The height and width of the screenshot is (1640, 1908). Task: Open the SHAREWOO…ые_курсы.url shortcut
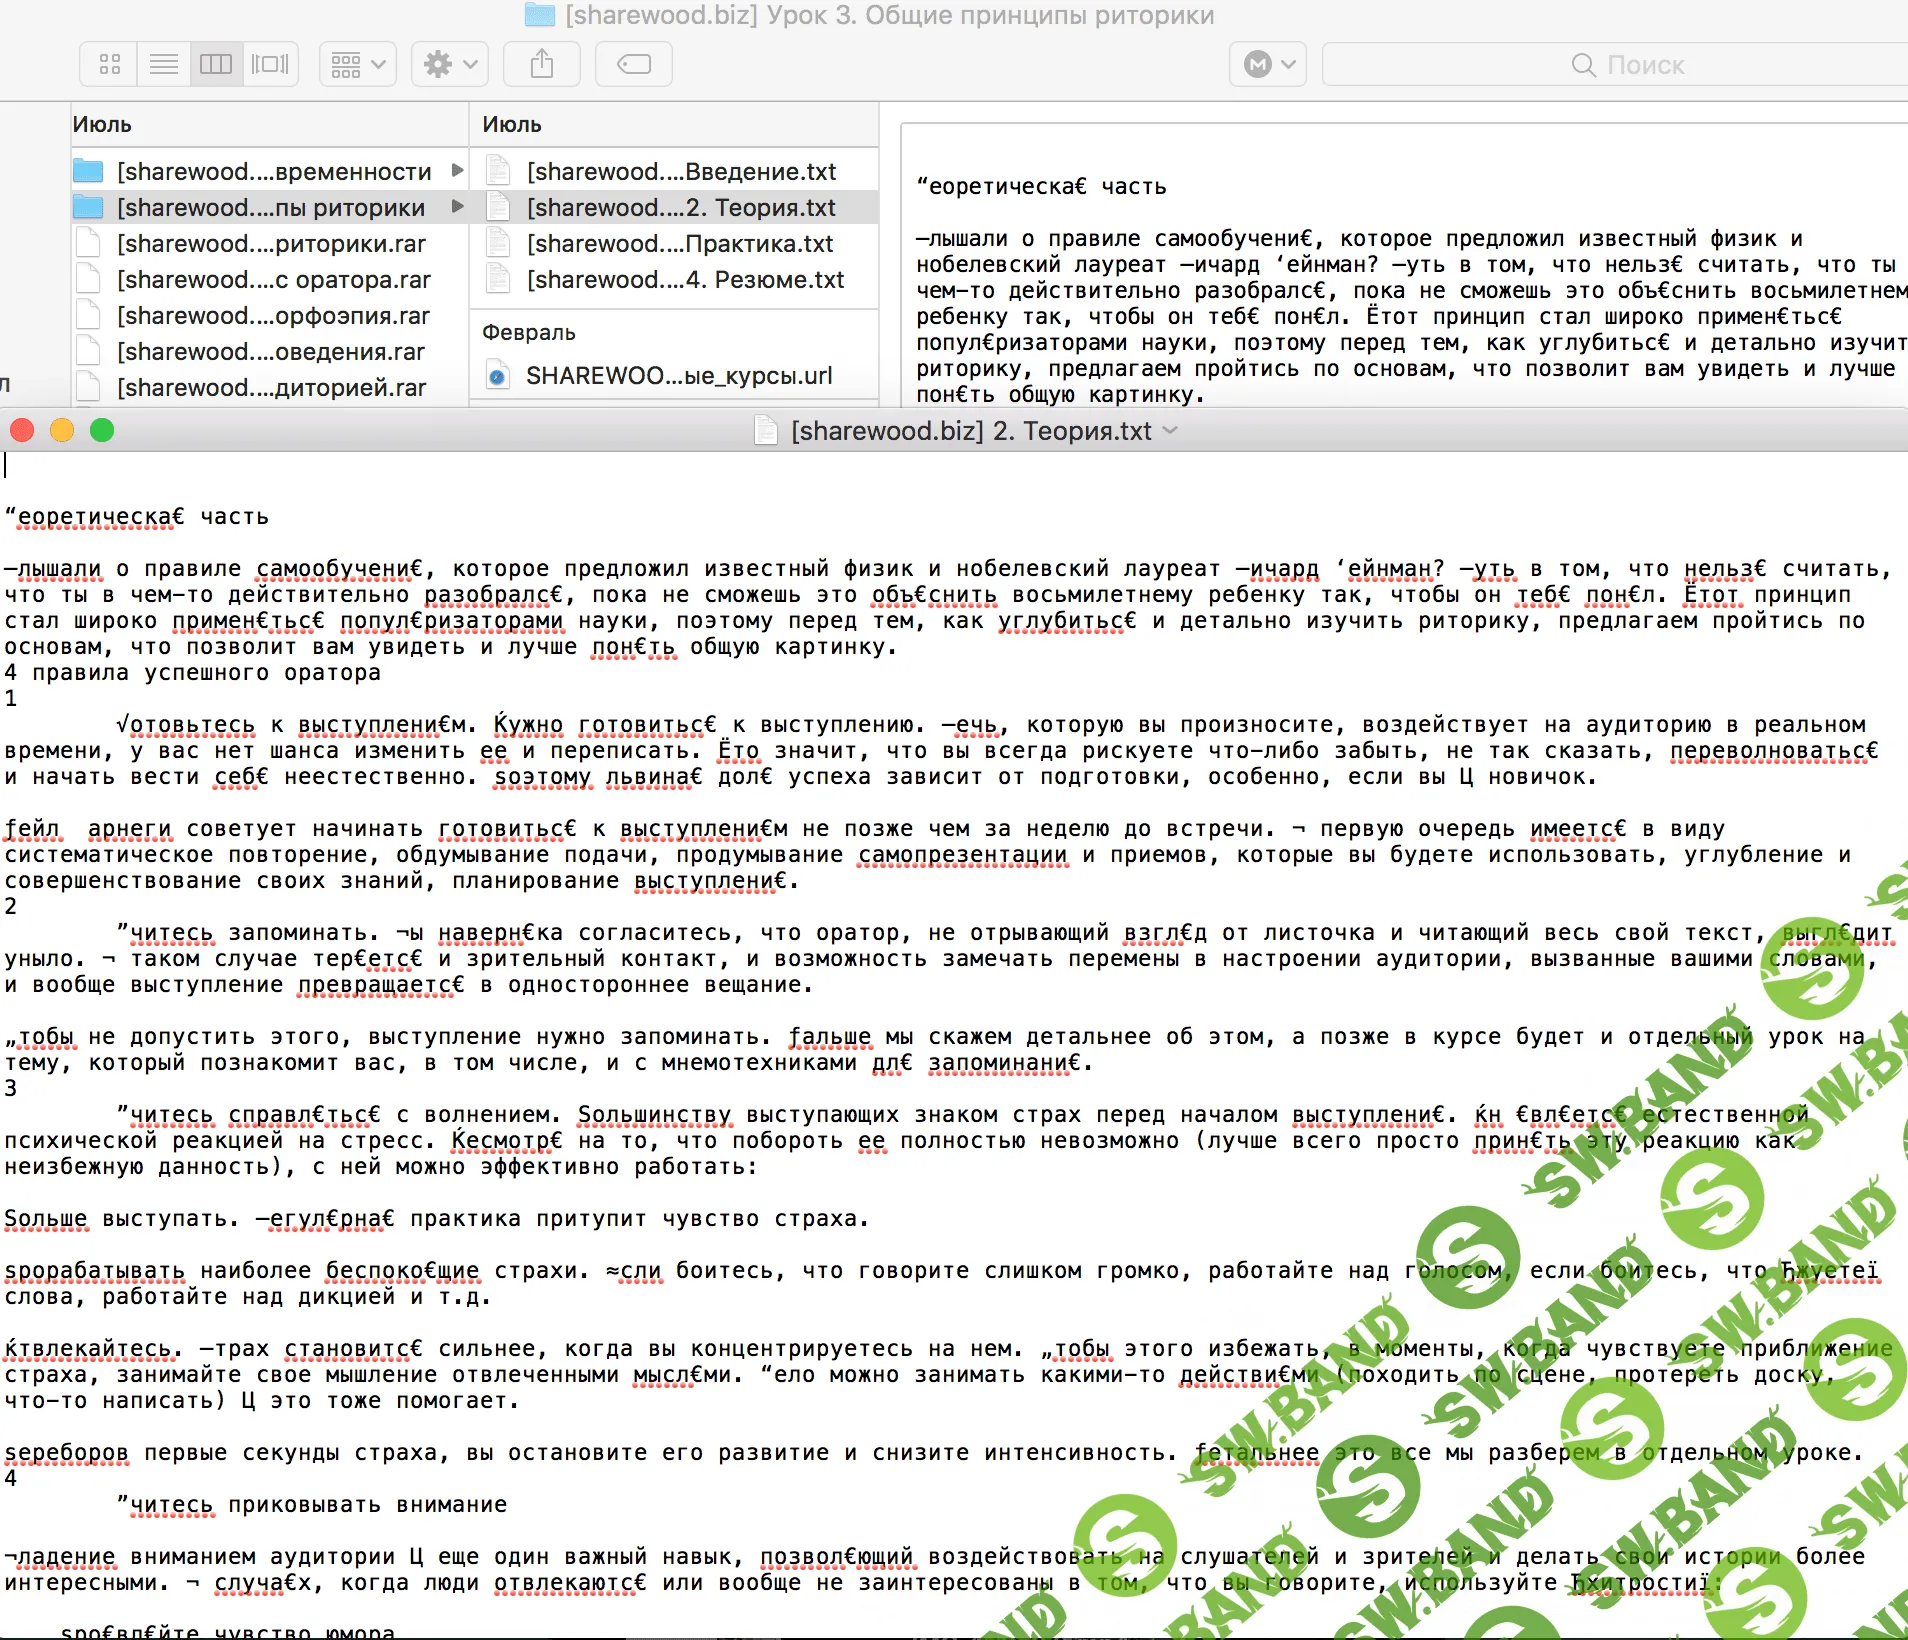[678, 376]
